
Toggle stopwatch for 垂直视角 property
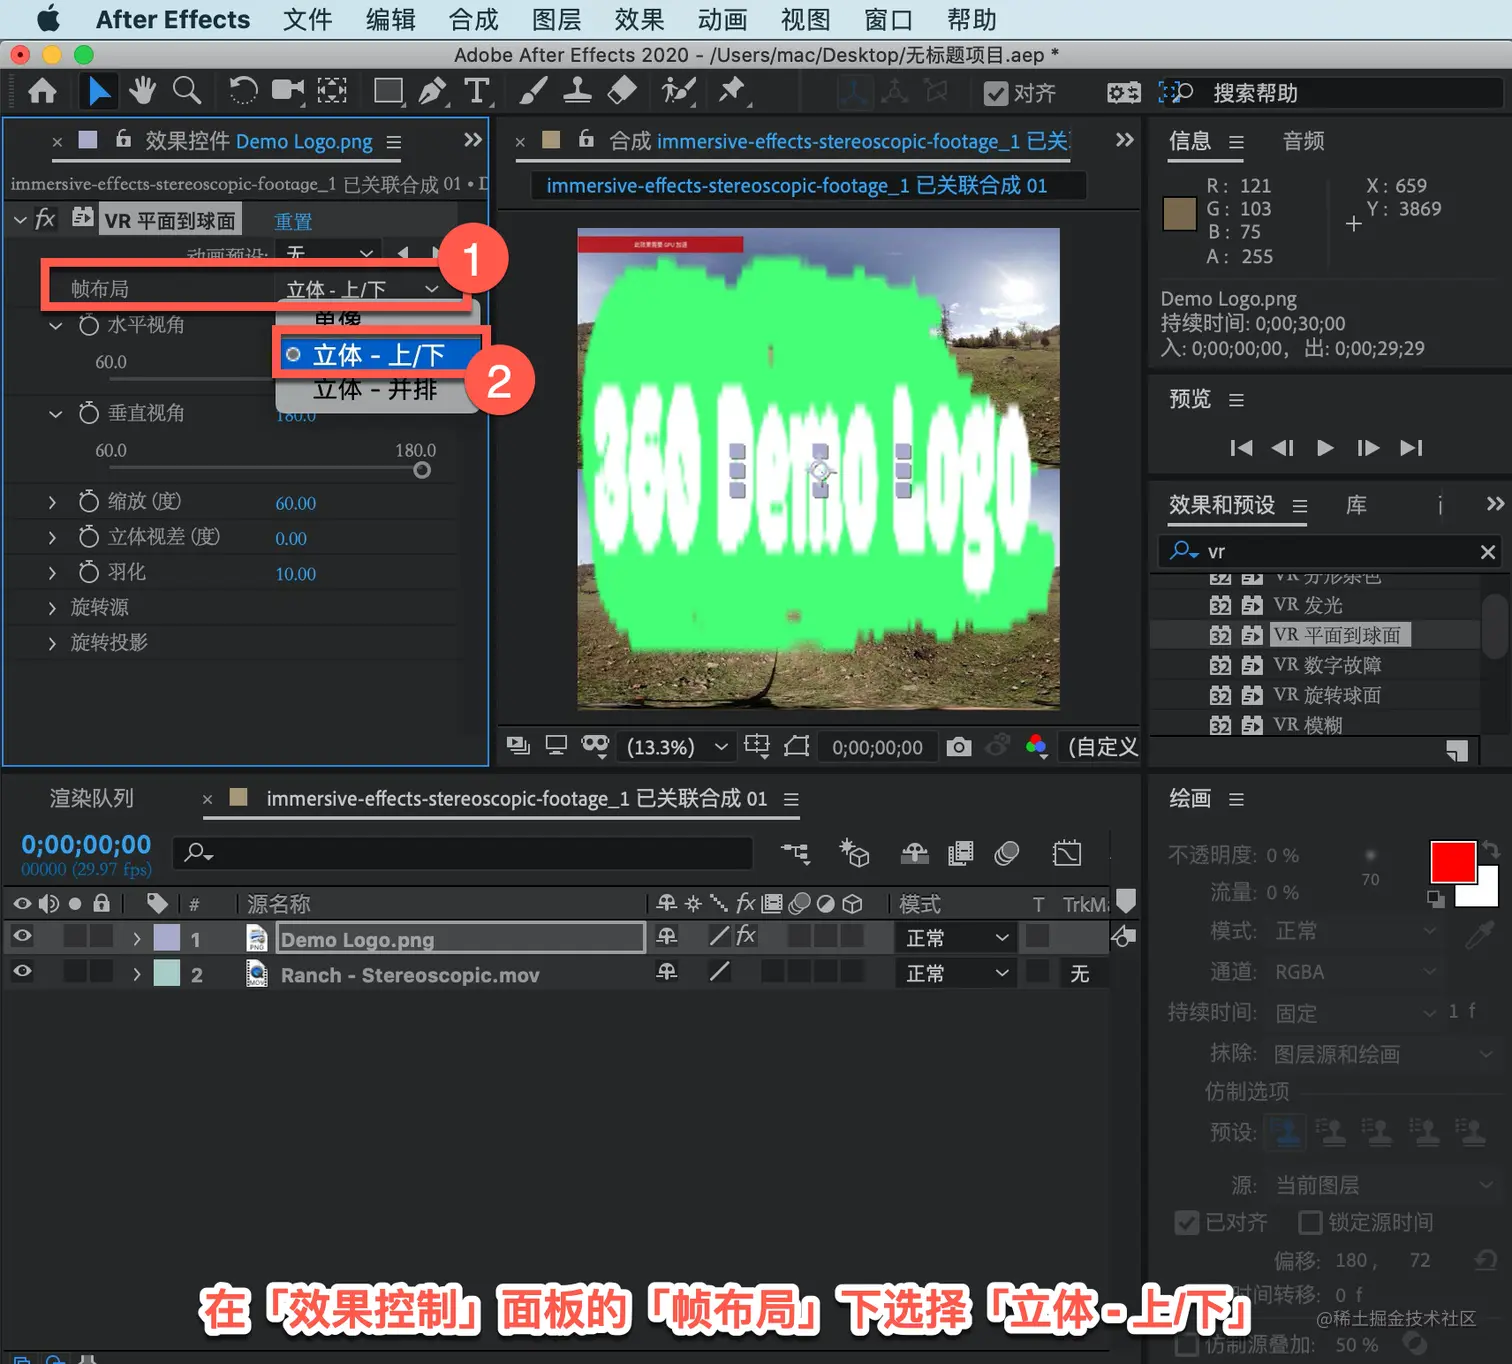(x=89, y=413)
